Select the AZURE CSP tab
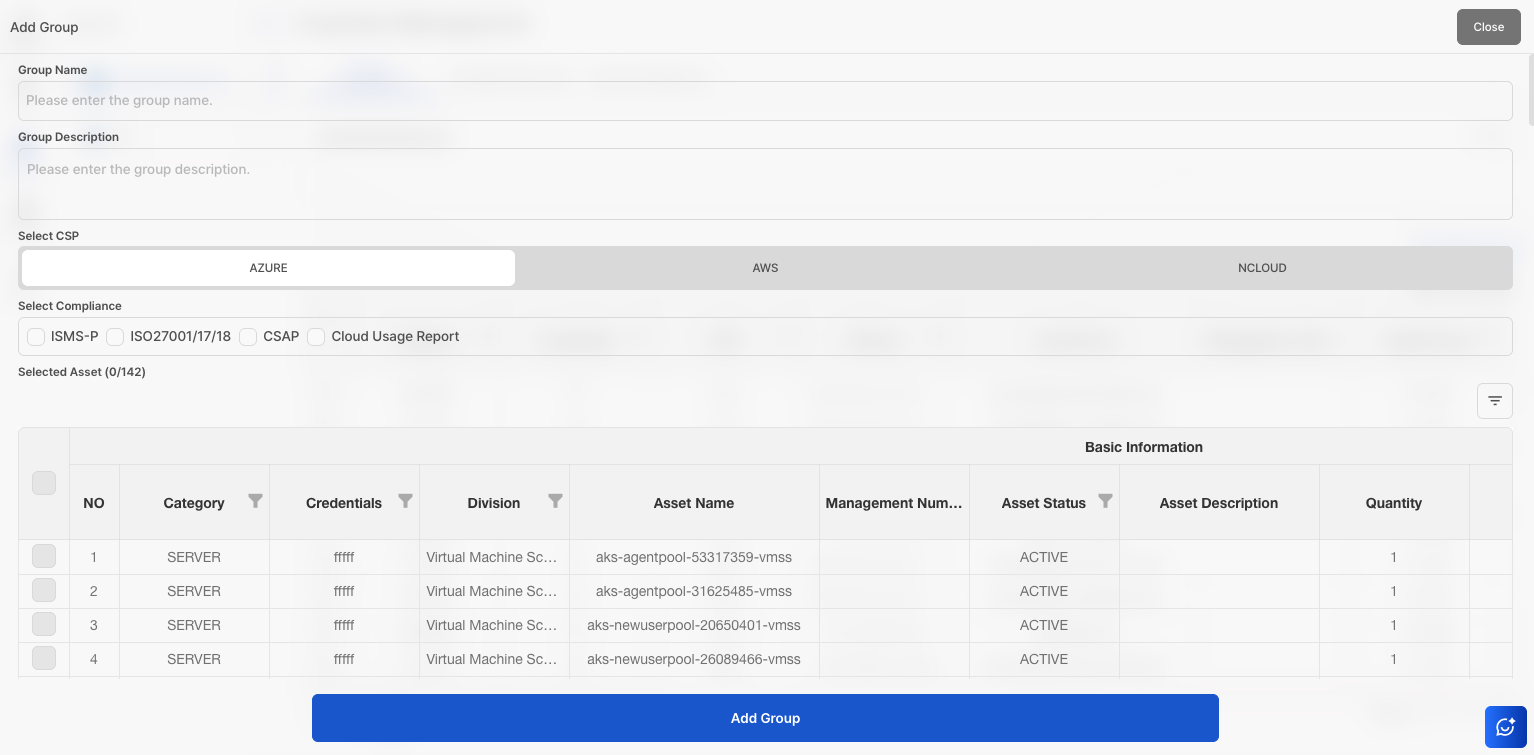Image resolution: width=1534 pixels, height=755 pixels. [268, 268]
